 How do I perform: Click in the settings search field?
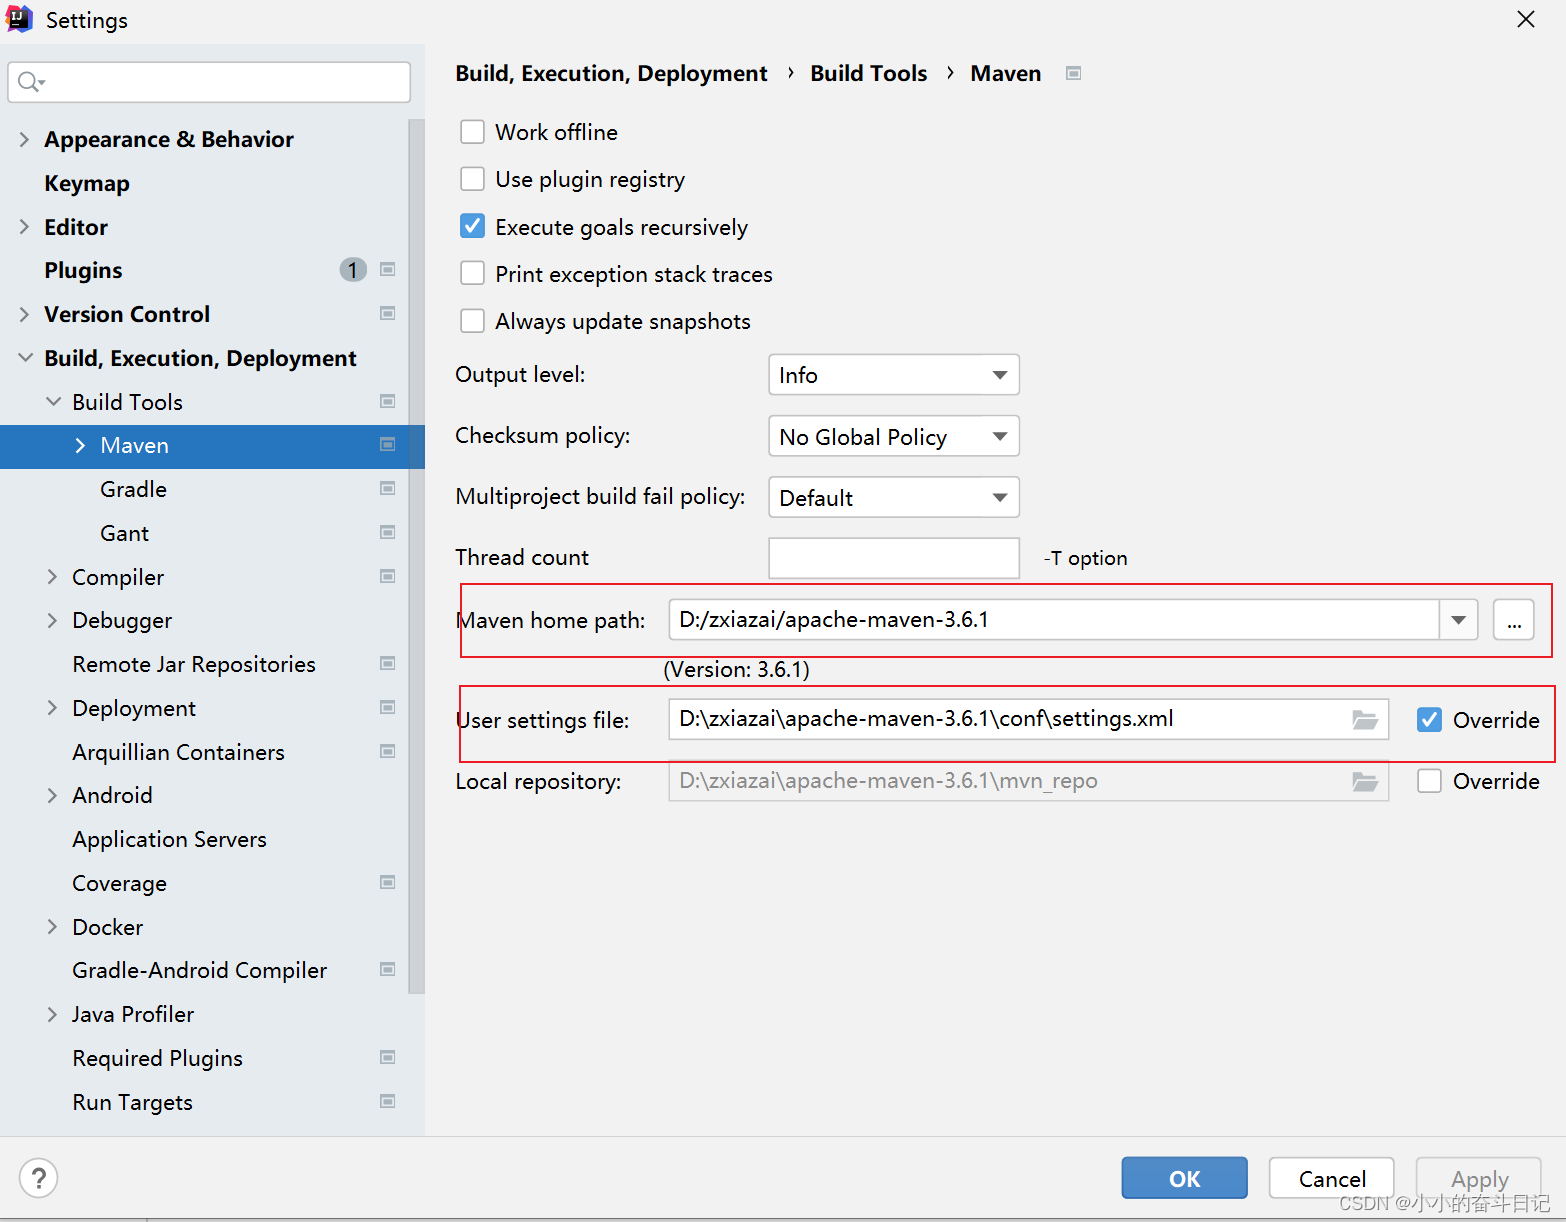pyautogui.click(x=209, y=82)
